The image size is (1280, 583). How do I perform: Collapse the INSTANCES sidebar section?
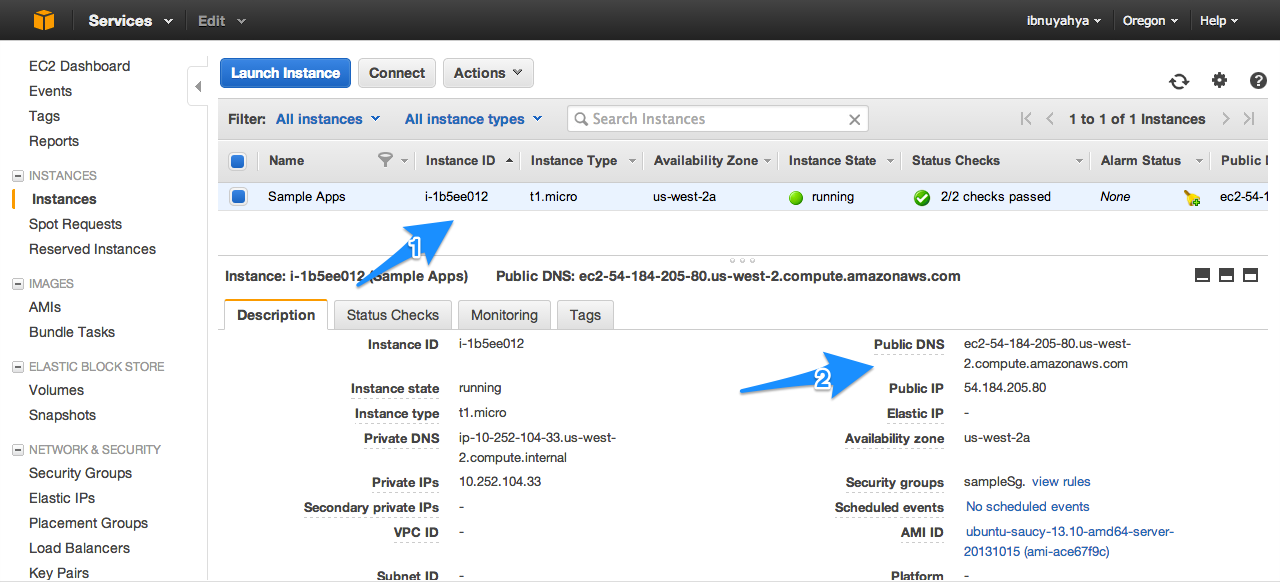tap(17, 176)
